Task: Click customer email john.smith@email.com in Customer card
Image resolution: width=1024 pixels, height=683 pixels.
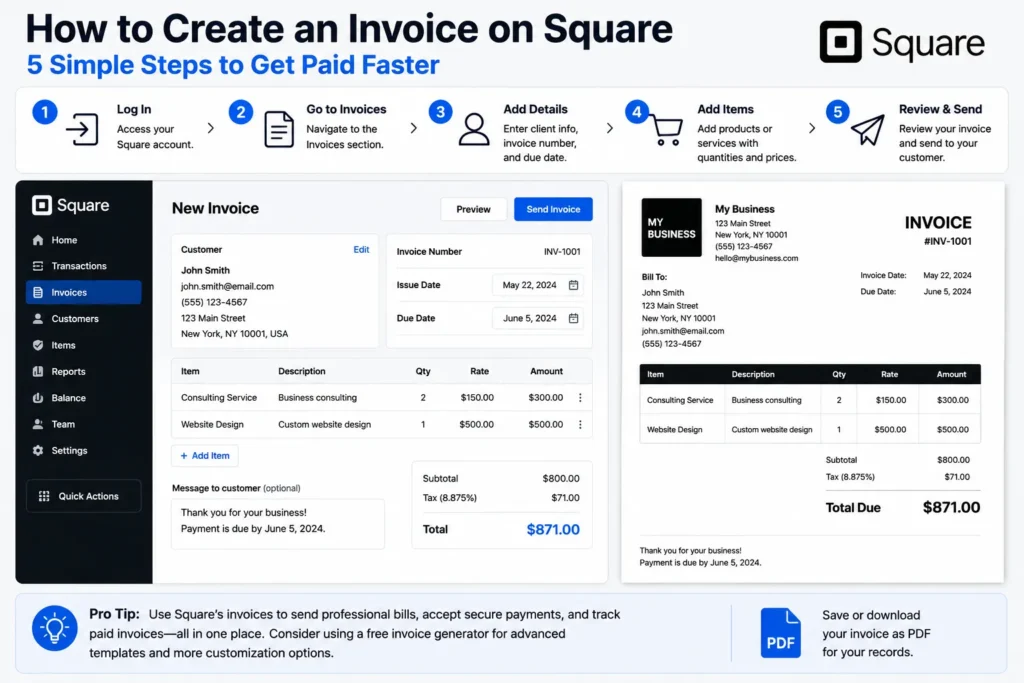Action: pos(227,286)
